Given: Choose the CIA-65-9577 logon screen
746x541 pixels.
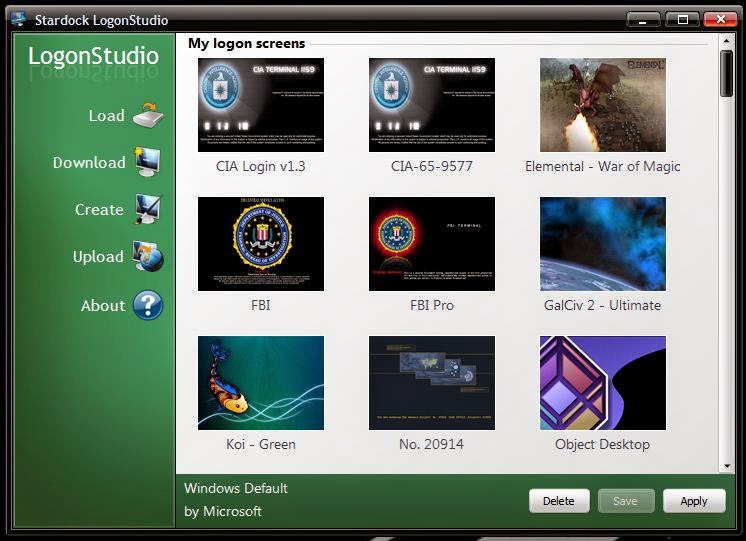Looking at the screenshot, I should tap(432, 105).
